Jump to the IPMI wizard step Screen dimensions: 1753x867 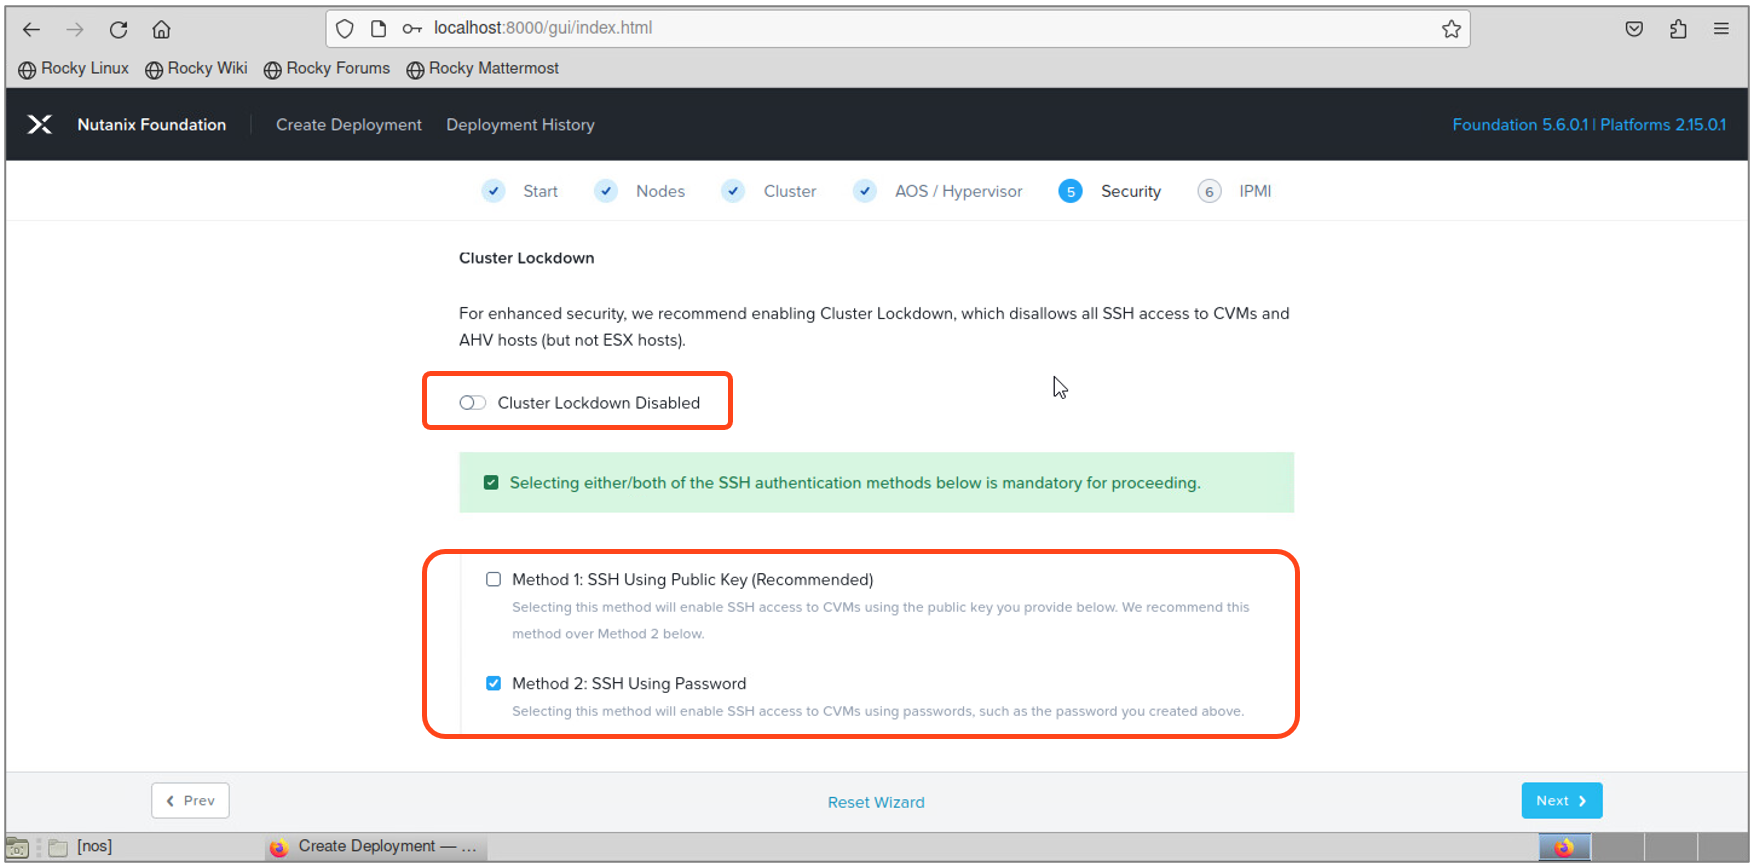tap(1255, 191)
